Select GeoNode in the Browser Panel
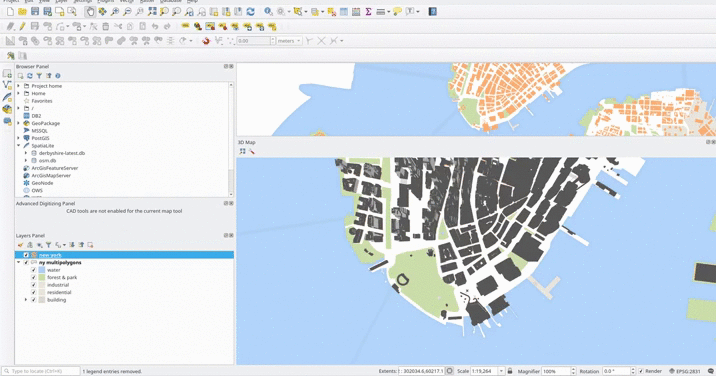The height and width of the screenshot is (376, 716). [x=42, y=183]
